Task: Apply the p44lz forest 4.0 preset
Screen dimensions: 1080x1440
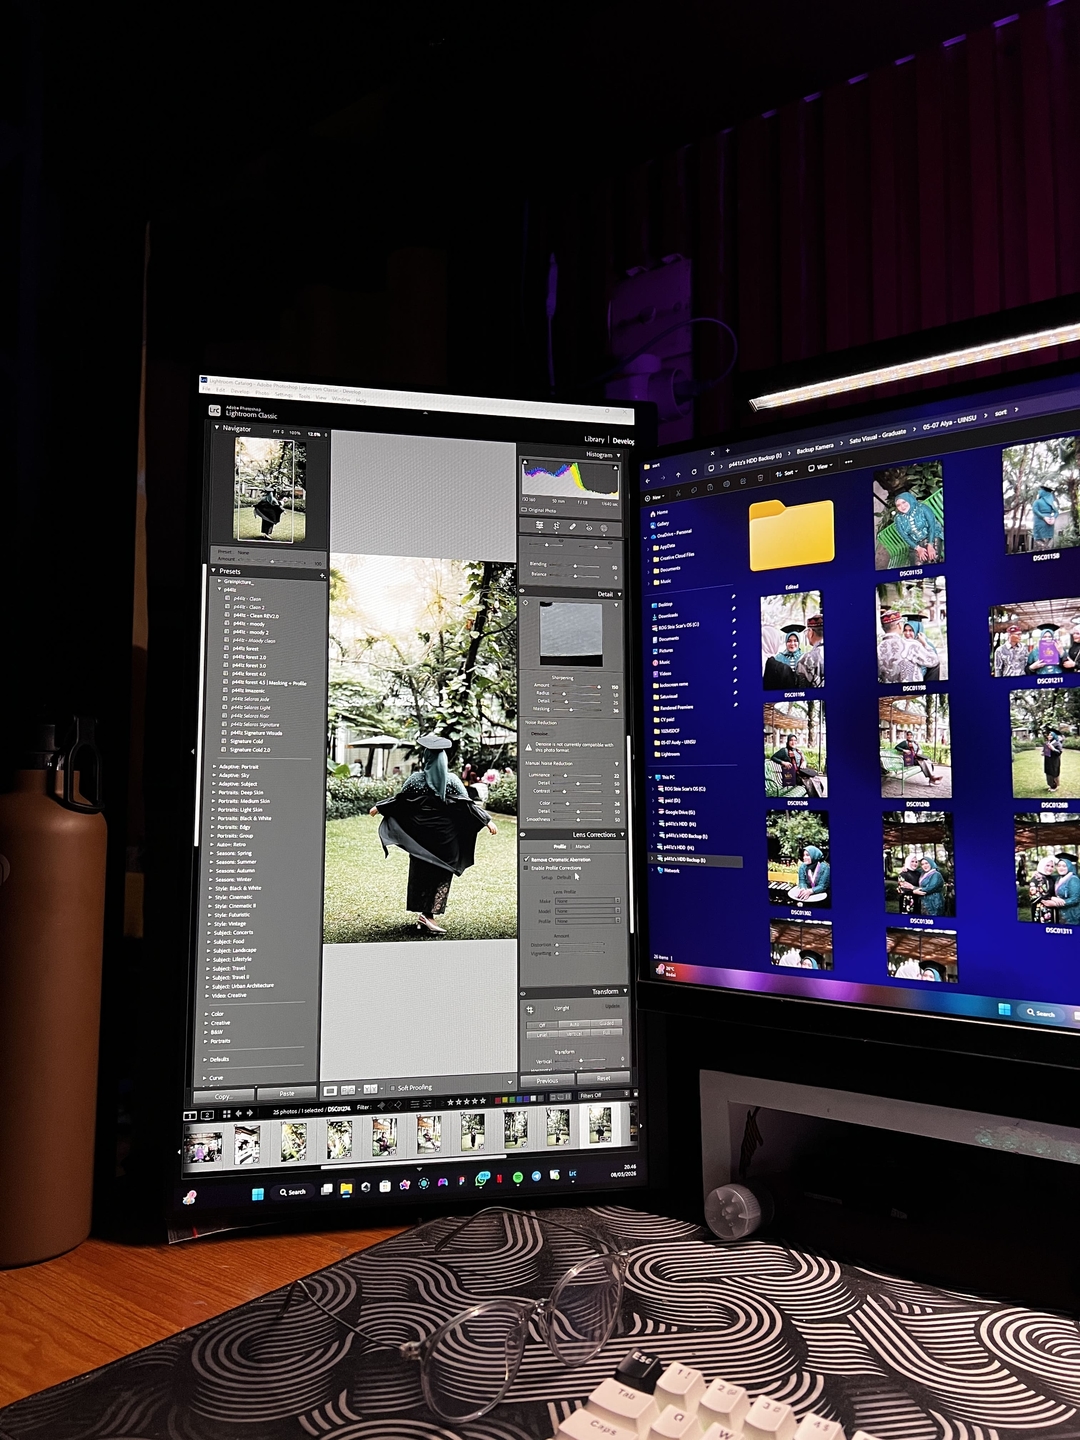Action: (x=250, y=674)
